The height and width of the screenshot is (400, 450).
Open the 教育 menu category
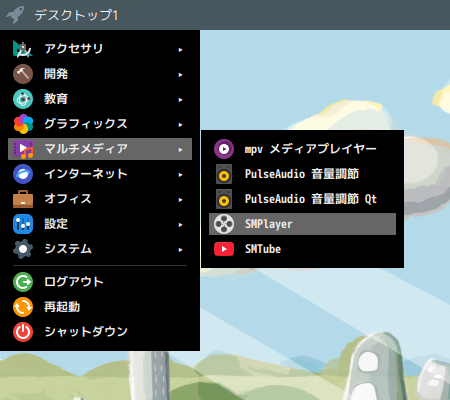(x=100, y=99)
